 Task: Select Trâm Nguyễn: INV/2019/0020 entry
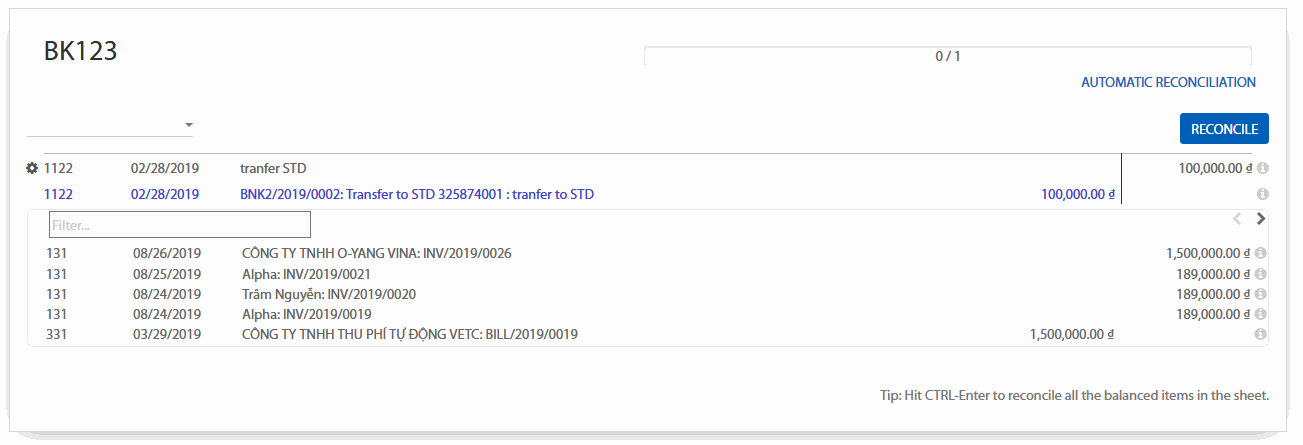329,294
